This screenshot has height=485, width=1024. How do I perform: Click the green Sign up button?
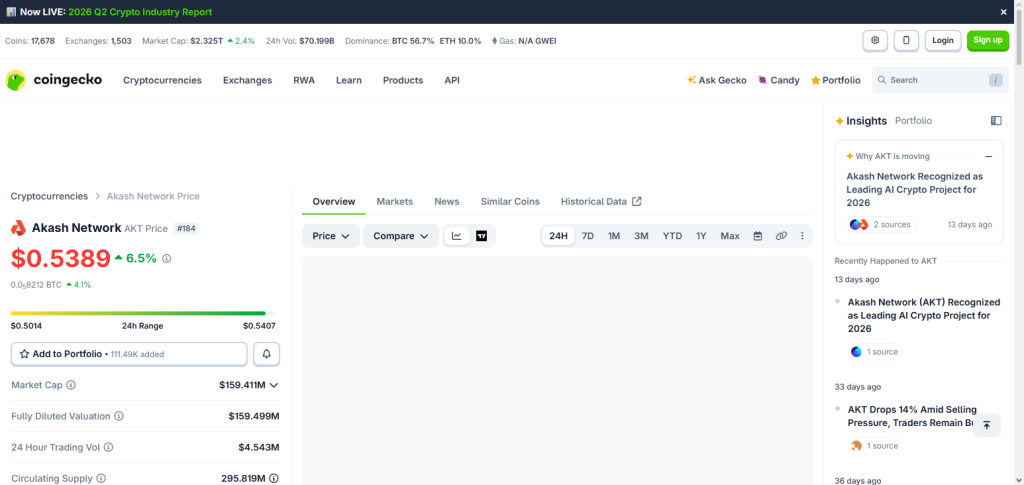click(x=987, y=40)
